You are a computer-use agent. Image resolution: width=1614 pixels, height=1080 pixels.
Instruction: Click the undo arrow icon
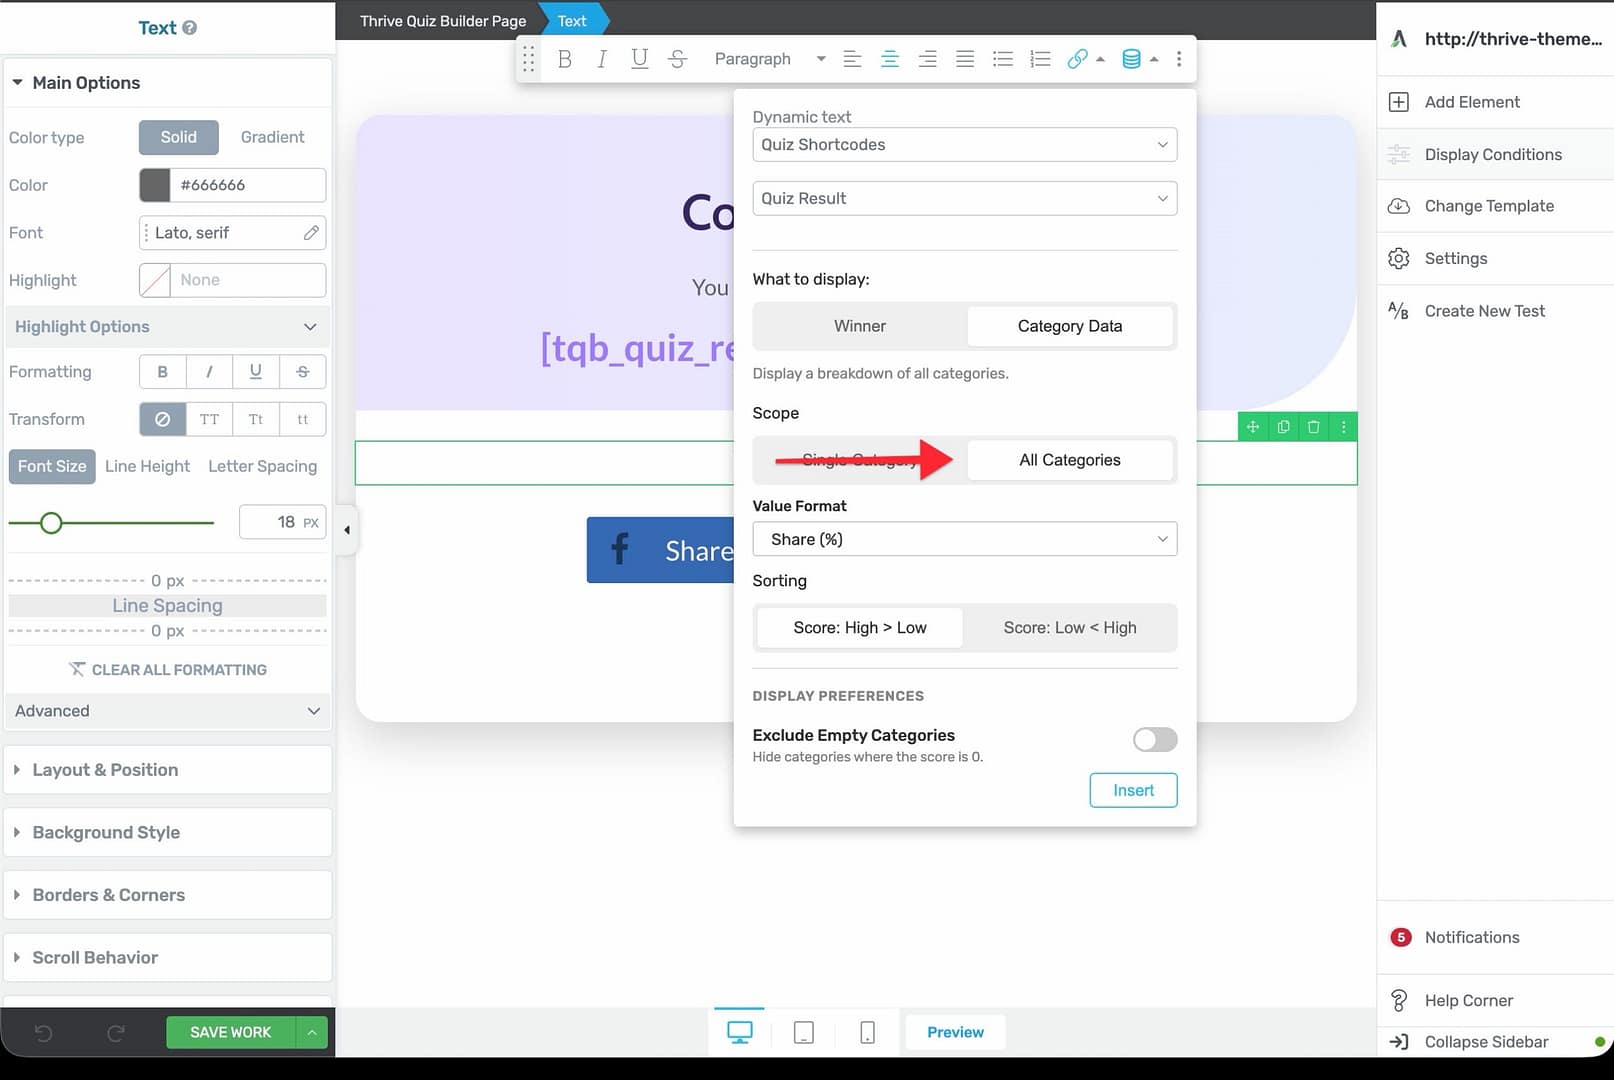point(43,1033)
